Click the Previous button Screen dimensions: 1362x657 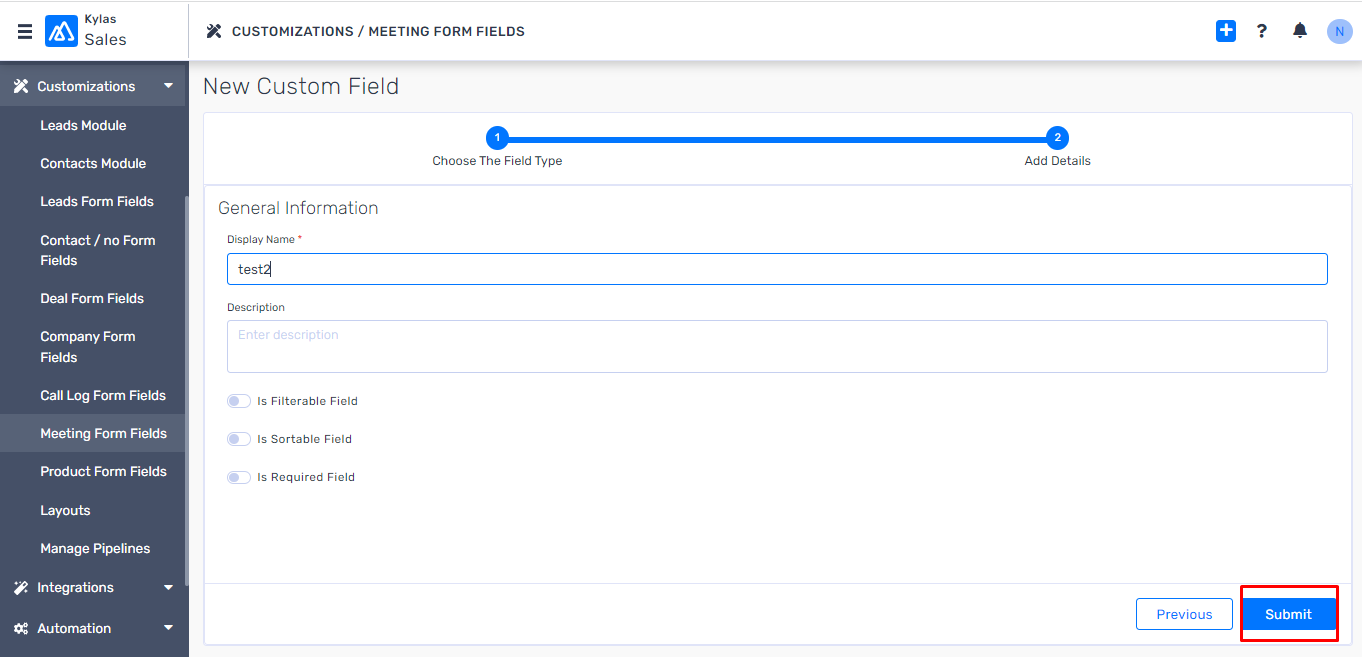1184,614
